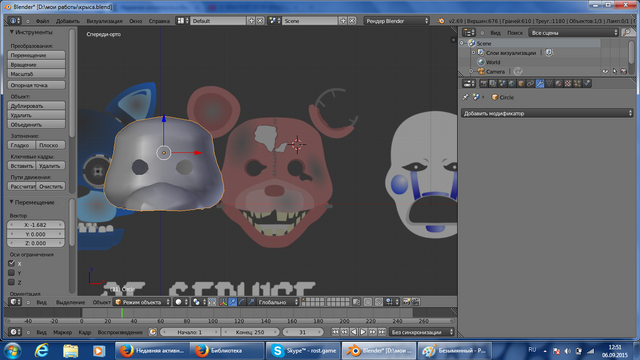This screenshot has height=360, width=640.
Task: Open Skype from the taskbar
Action: 303,351
